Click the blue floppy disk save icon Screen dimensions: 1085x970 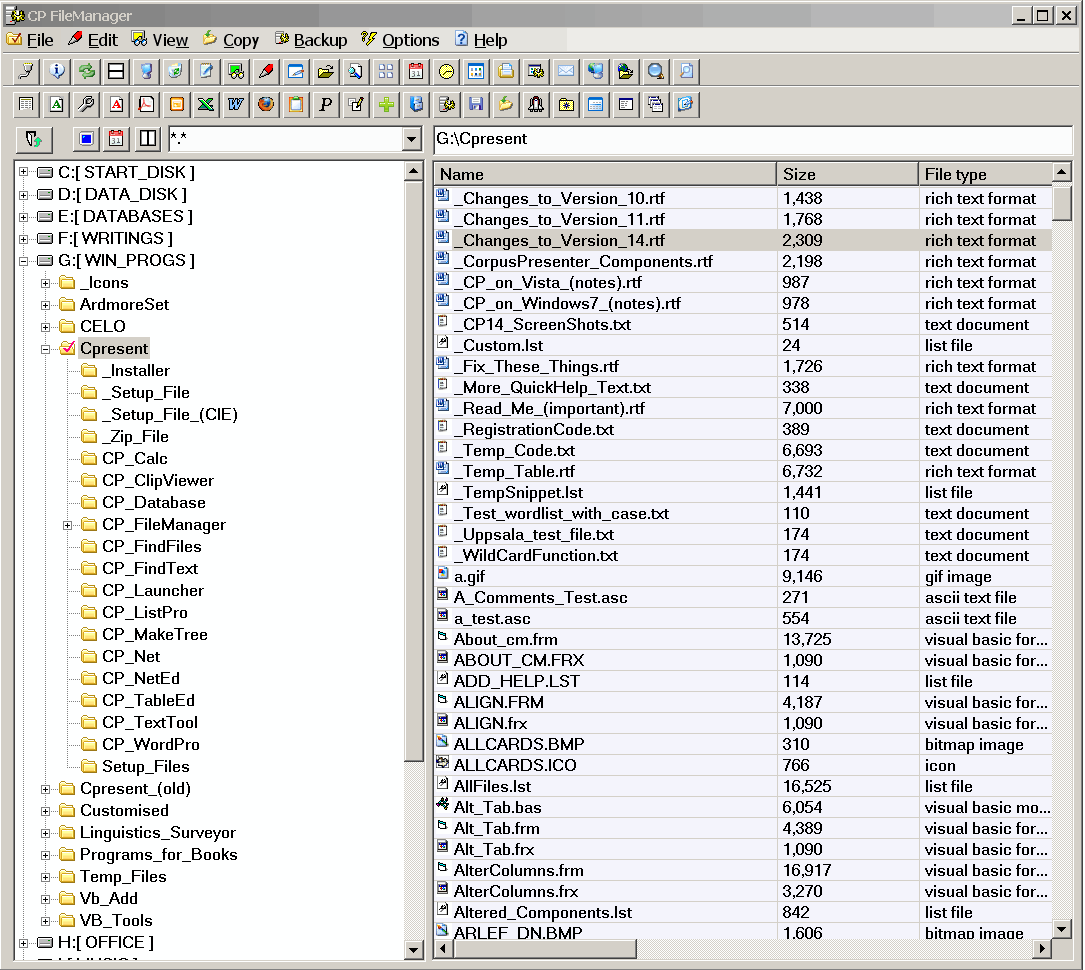476,104
